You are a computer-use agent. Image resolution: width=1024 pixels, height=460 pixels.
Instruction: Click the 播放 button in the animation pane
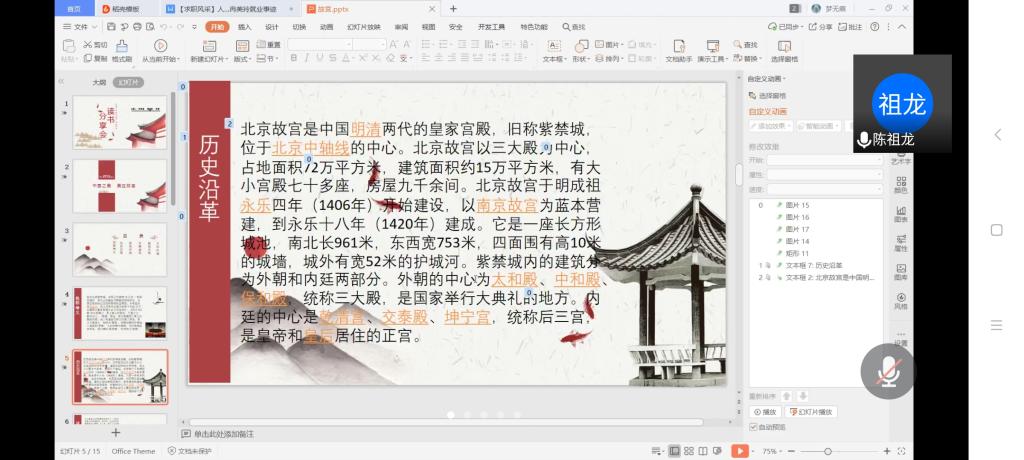pos(765,412)
